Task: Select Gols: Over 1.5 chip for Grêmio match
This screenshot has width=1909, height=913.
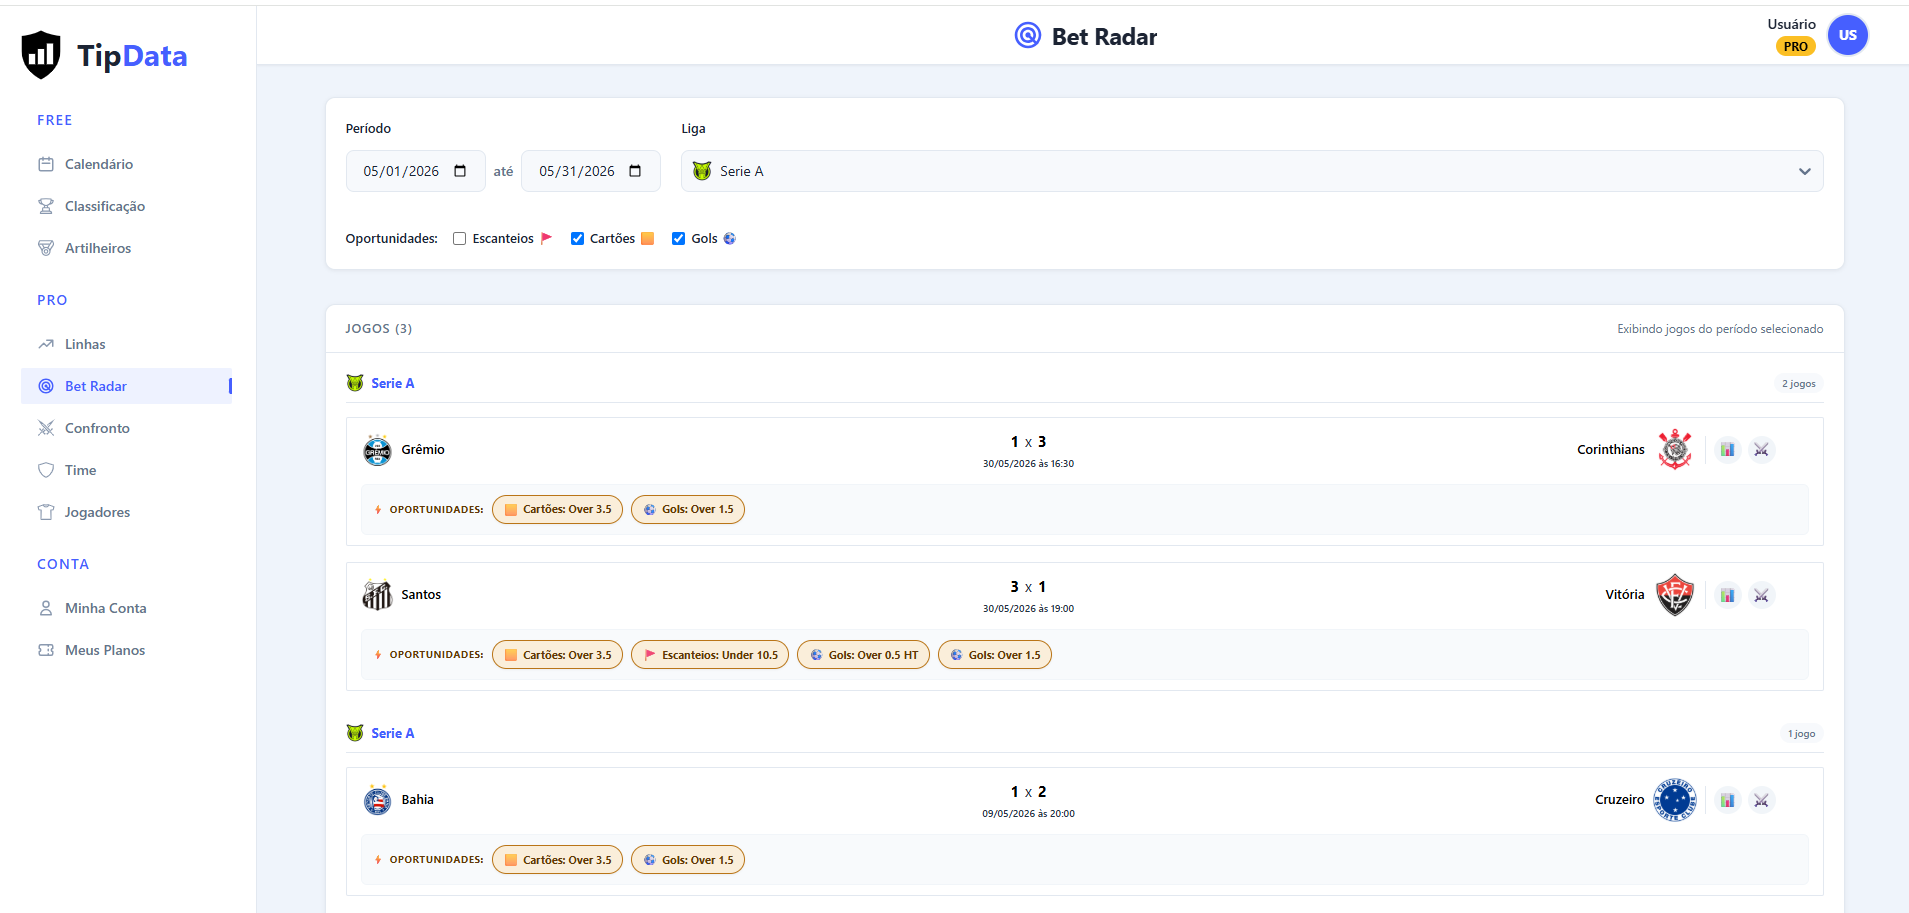Action: point(687,509)
